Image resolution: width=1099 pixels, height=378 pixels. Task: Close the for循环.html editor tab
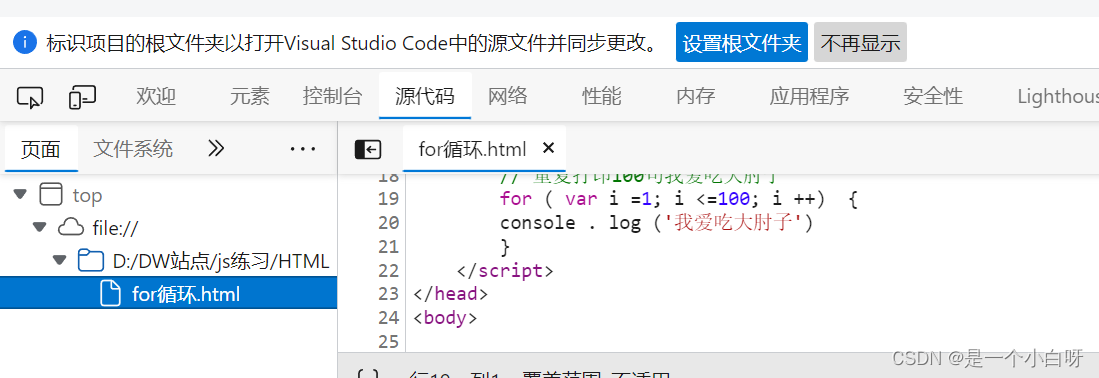coord(549,148)
